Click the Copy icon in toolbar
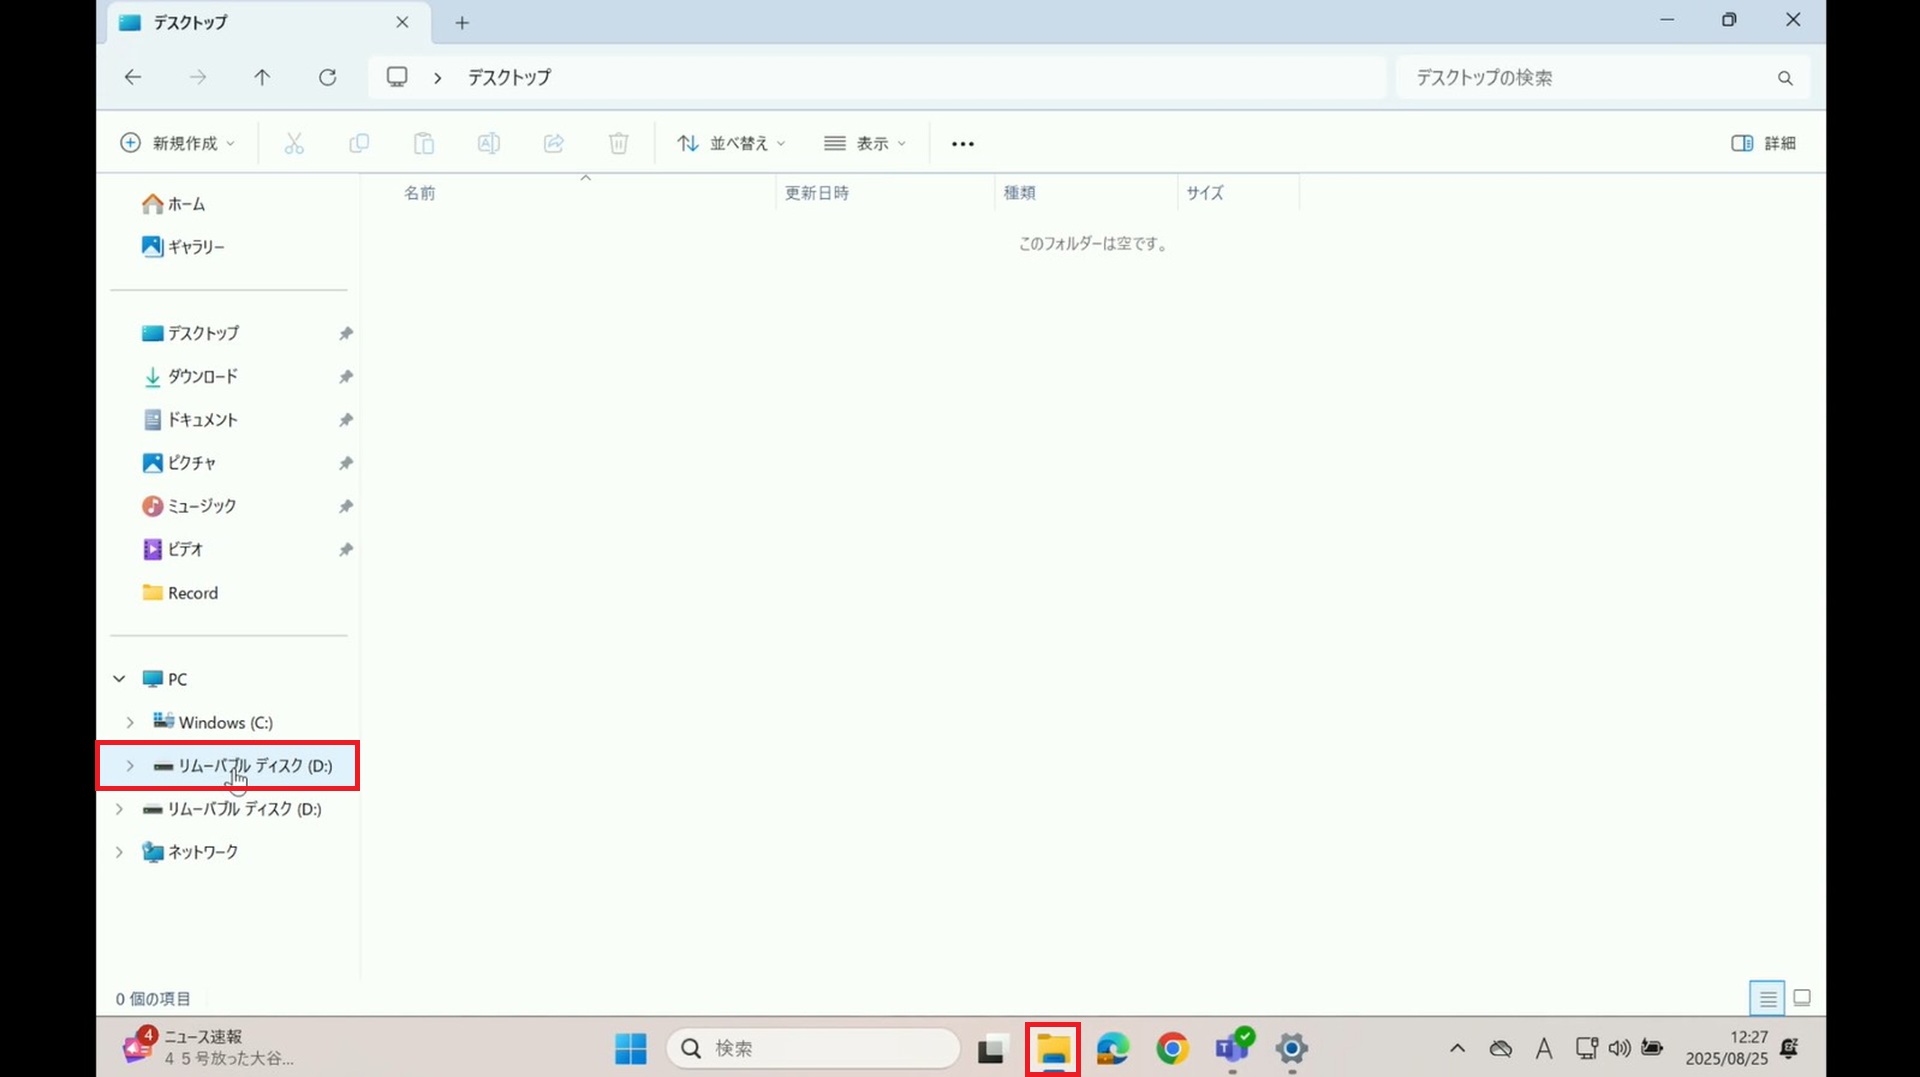1920x1077 pixels. (358, 144)
